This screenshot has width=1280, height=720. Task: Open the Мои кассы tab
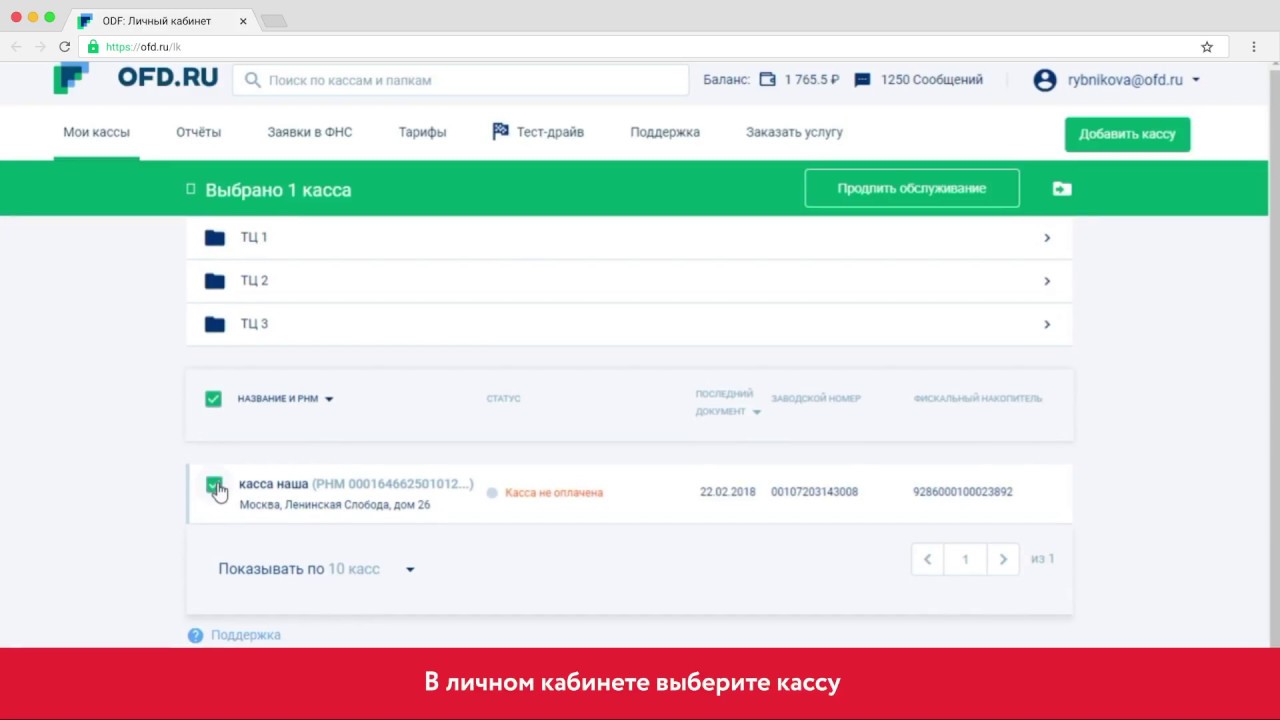point(96,132)
